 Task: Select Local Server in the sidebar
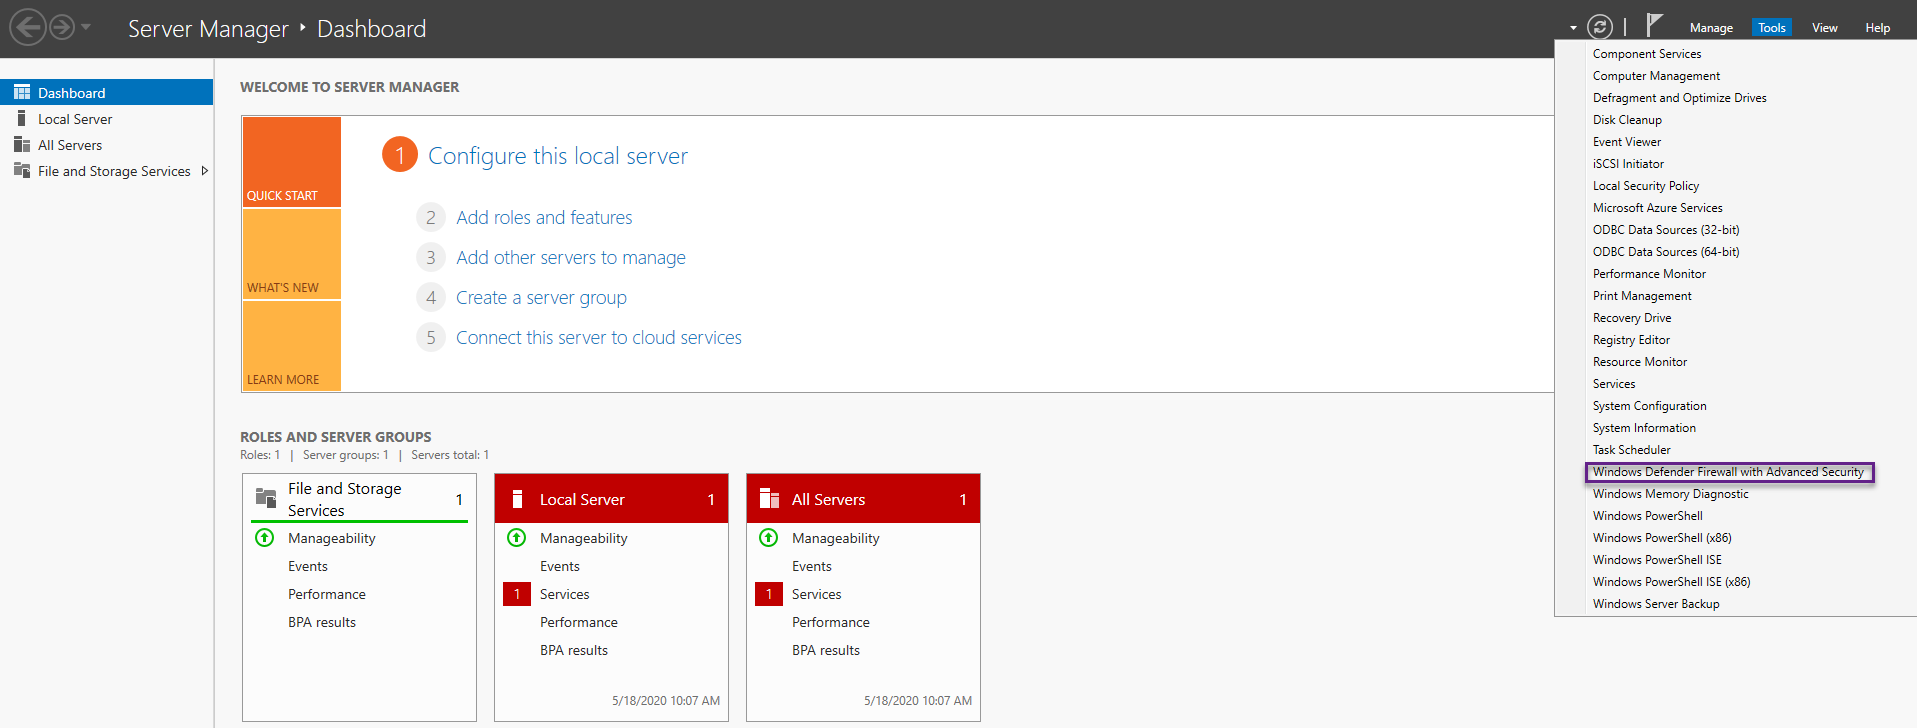coord(75,119)
